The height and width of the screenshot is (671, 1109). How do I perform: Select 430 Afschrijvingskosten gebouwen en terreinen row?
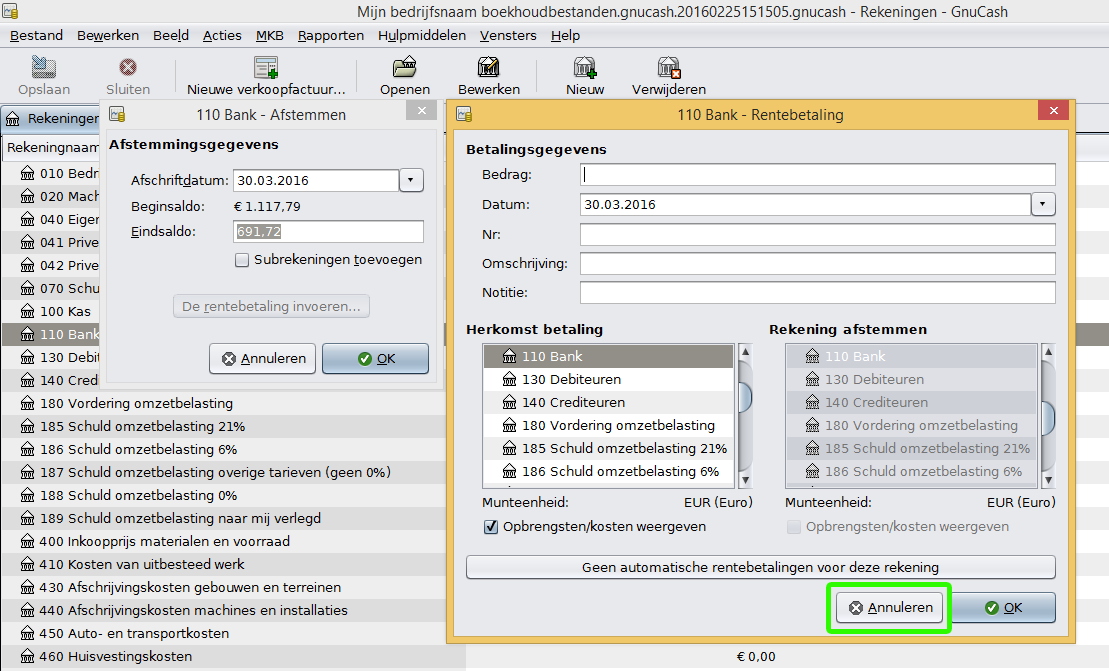click(223, 588)
